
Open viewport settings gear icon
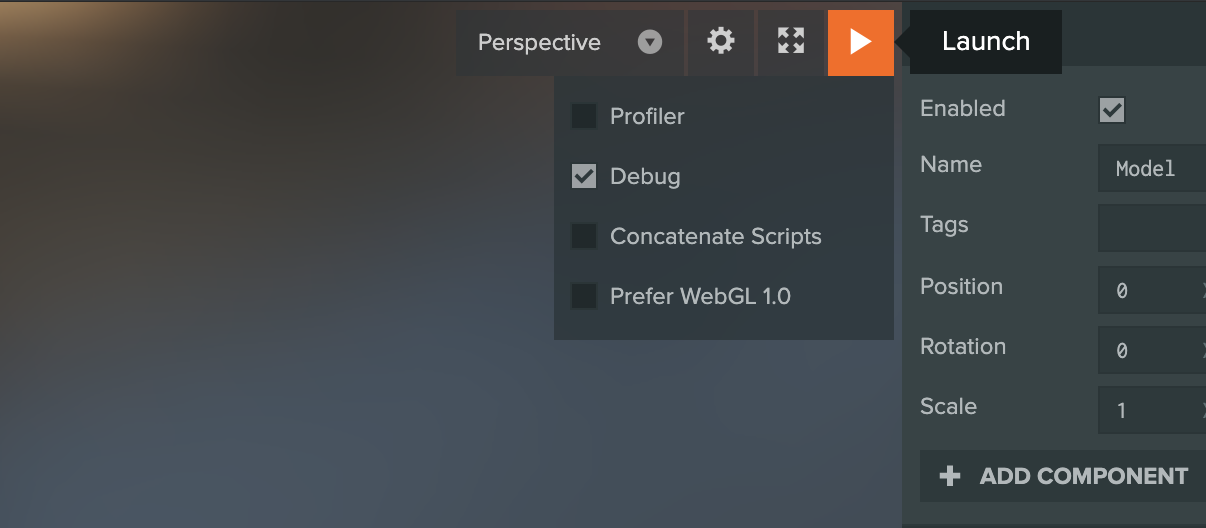point(720,42)
